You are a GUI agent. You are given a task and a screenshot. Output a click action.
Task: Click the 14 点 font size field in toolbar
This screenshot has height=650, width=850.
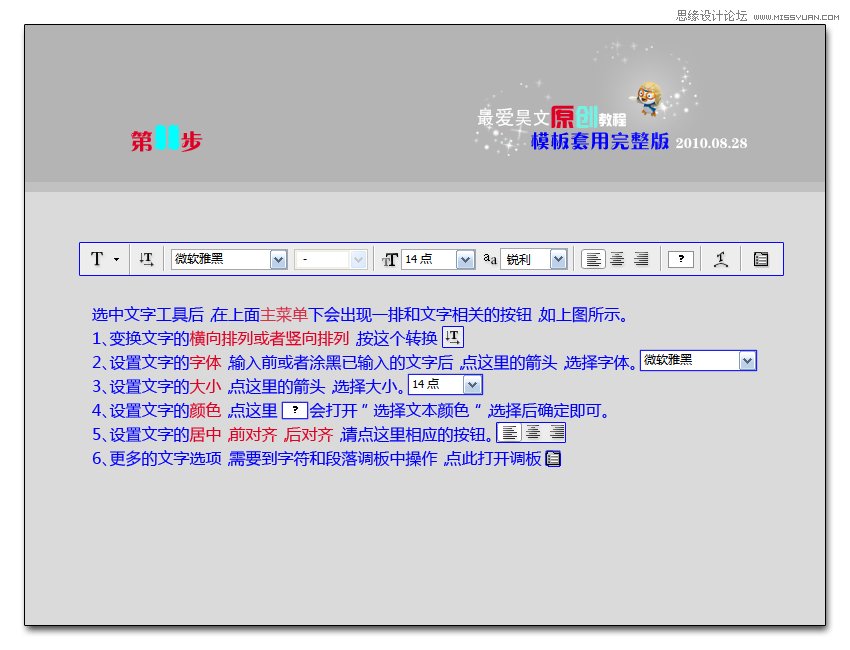pyautogui.click(x=429, y=259)
